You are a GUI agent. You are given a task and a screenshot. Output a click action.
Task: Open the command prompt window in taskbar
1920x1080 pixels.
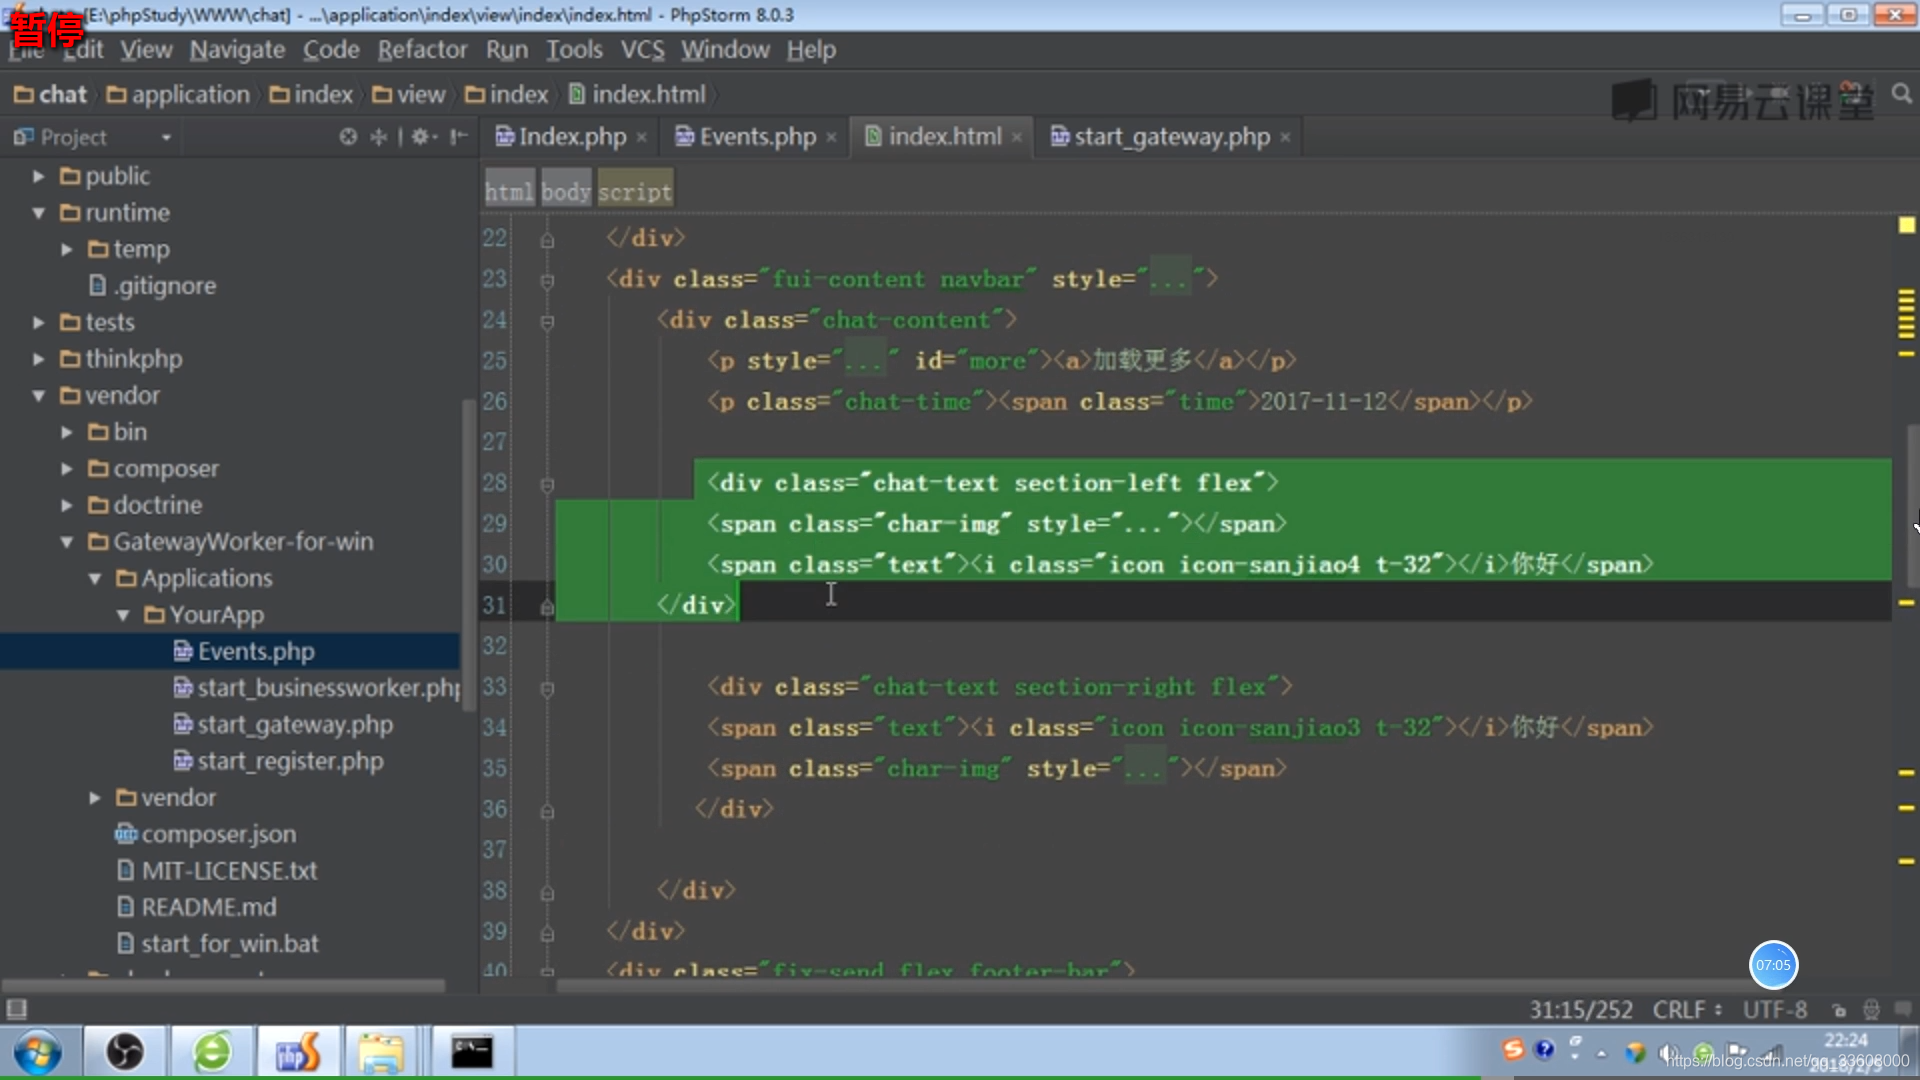click(471, 1052)
